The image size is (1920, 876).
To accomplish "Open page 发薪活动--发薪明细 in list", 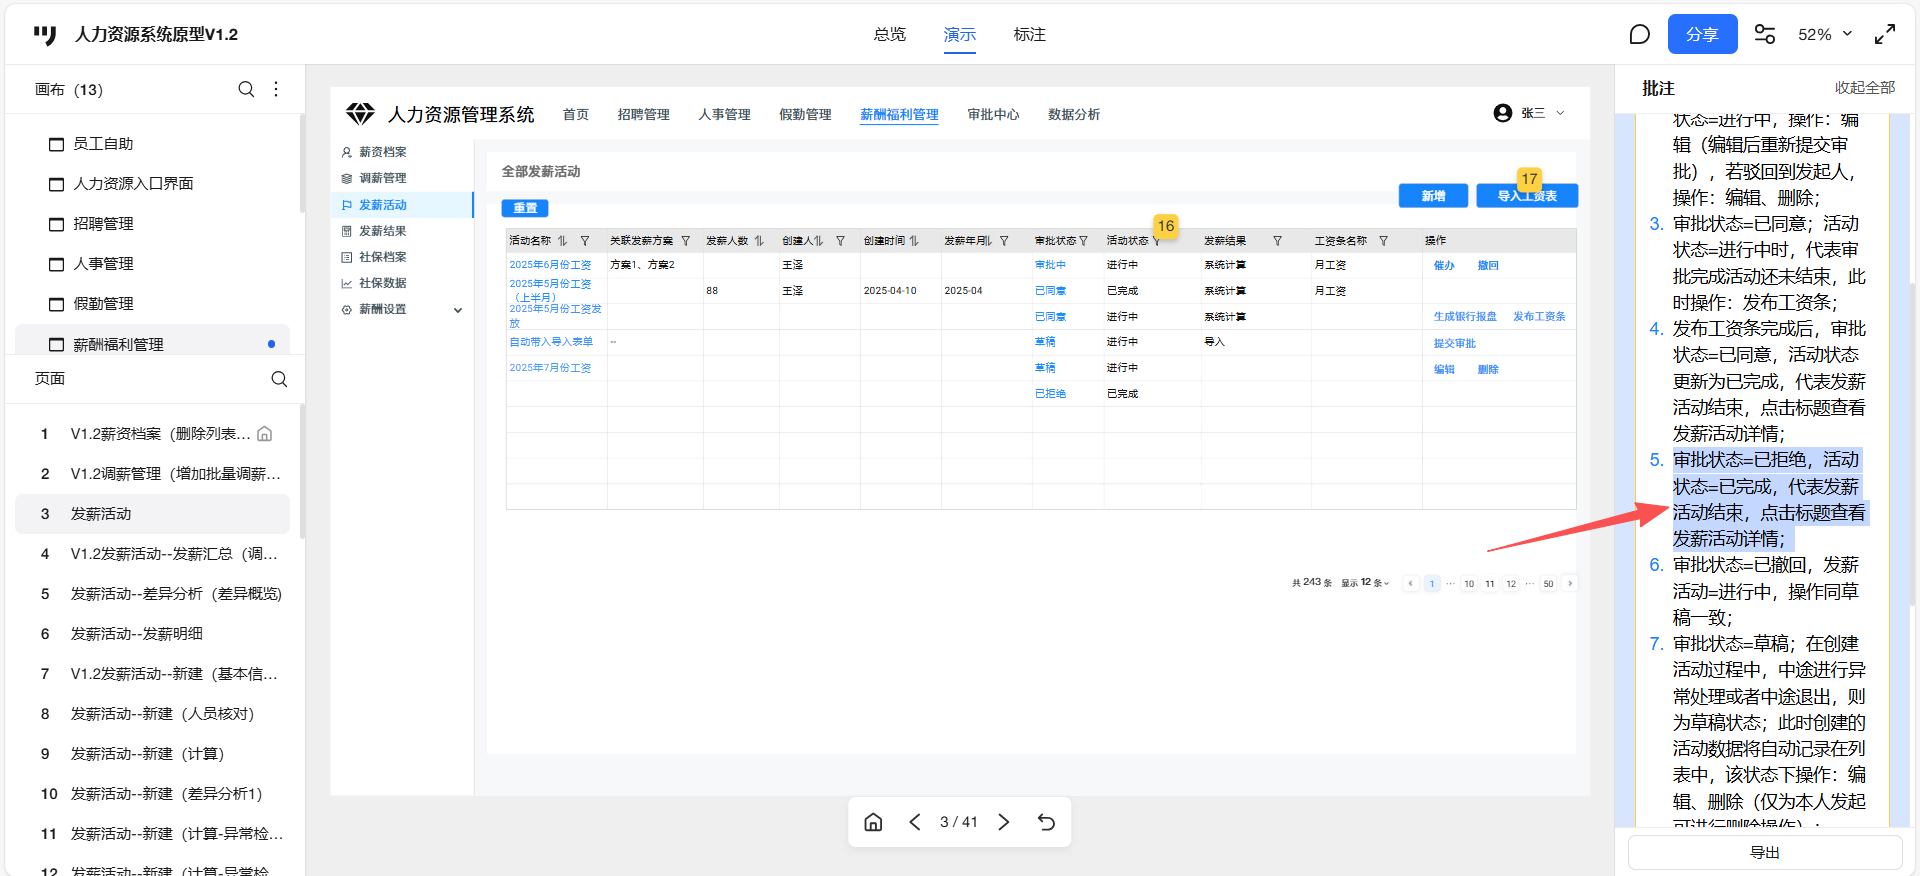I will [136, 634].
